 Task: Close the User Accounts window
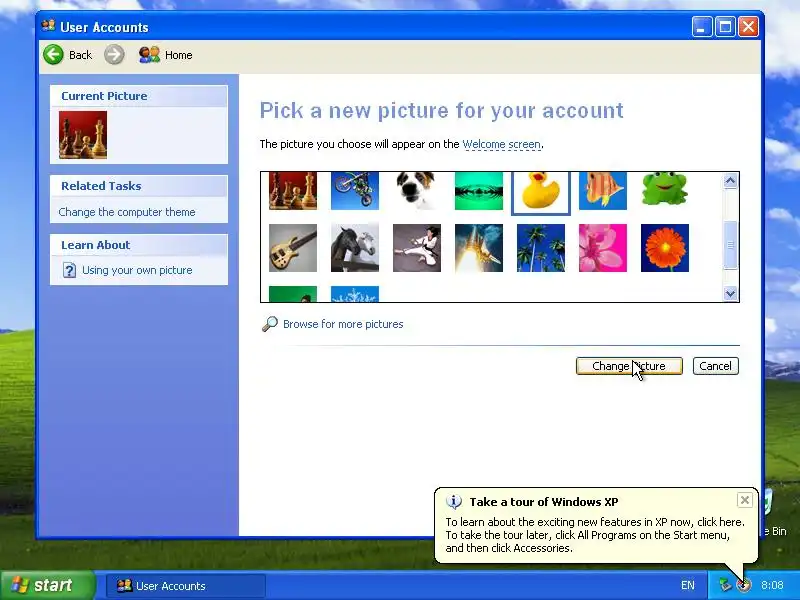tap(748, 27)
